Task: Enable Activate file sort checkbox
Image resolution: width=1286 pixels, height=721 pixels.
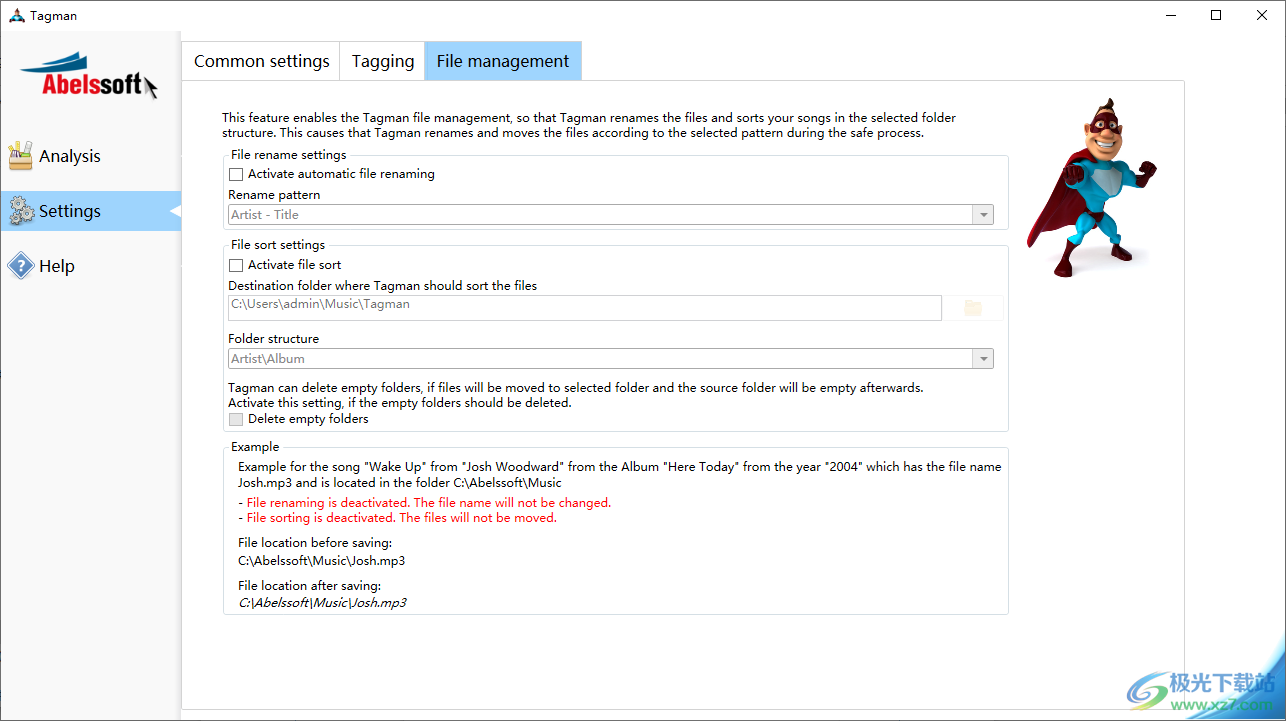Action: [236, 265]
